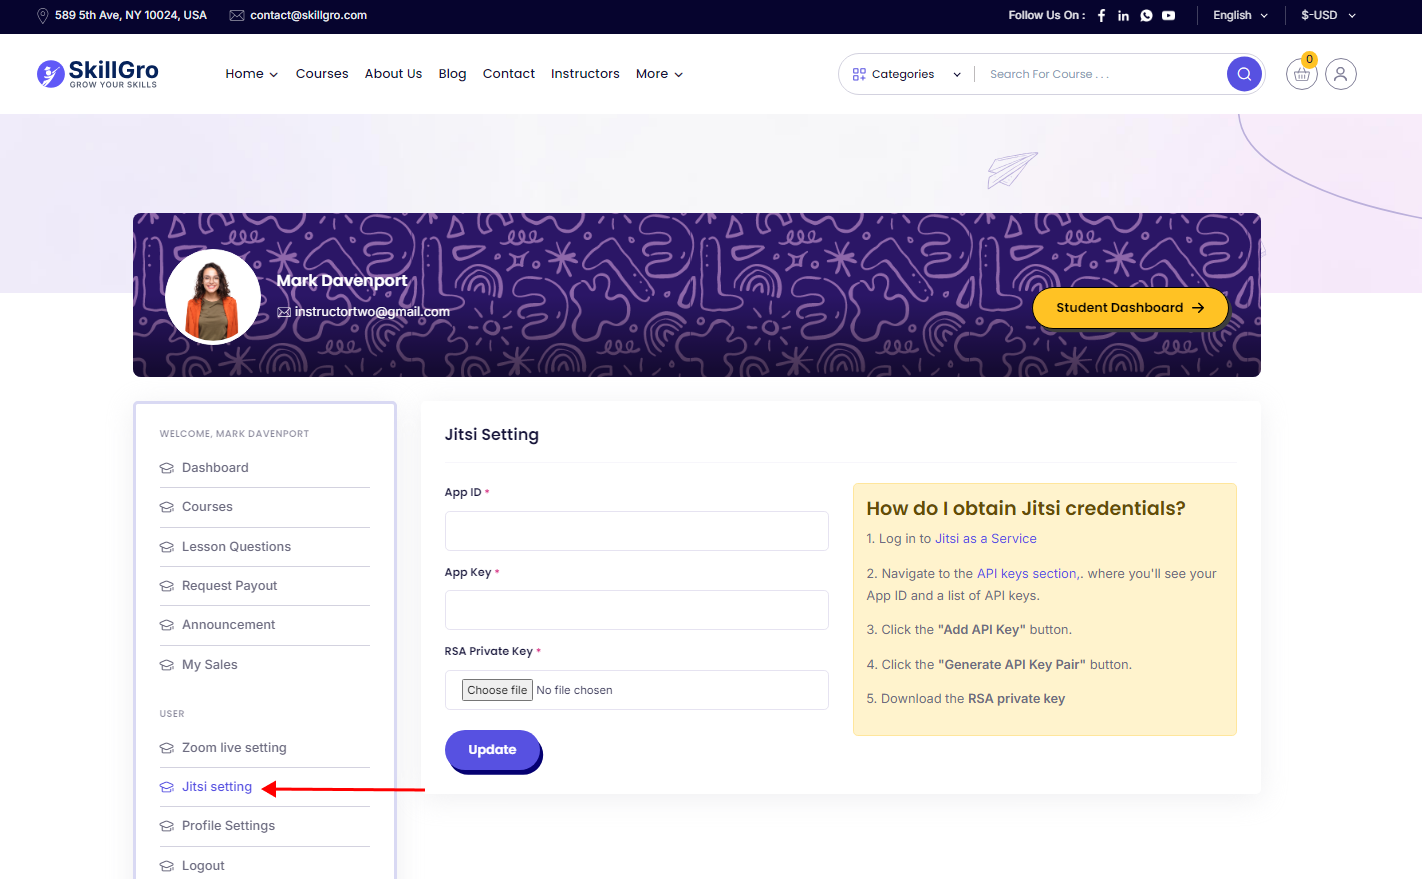Screen dimensions: 1422x879
Task: Open the Courses nav menu item
Action: point(322,74)
